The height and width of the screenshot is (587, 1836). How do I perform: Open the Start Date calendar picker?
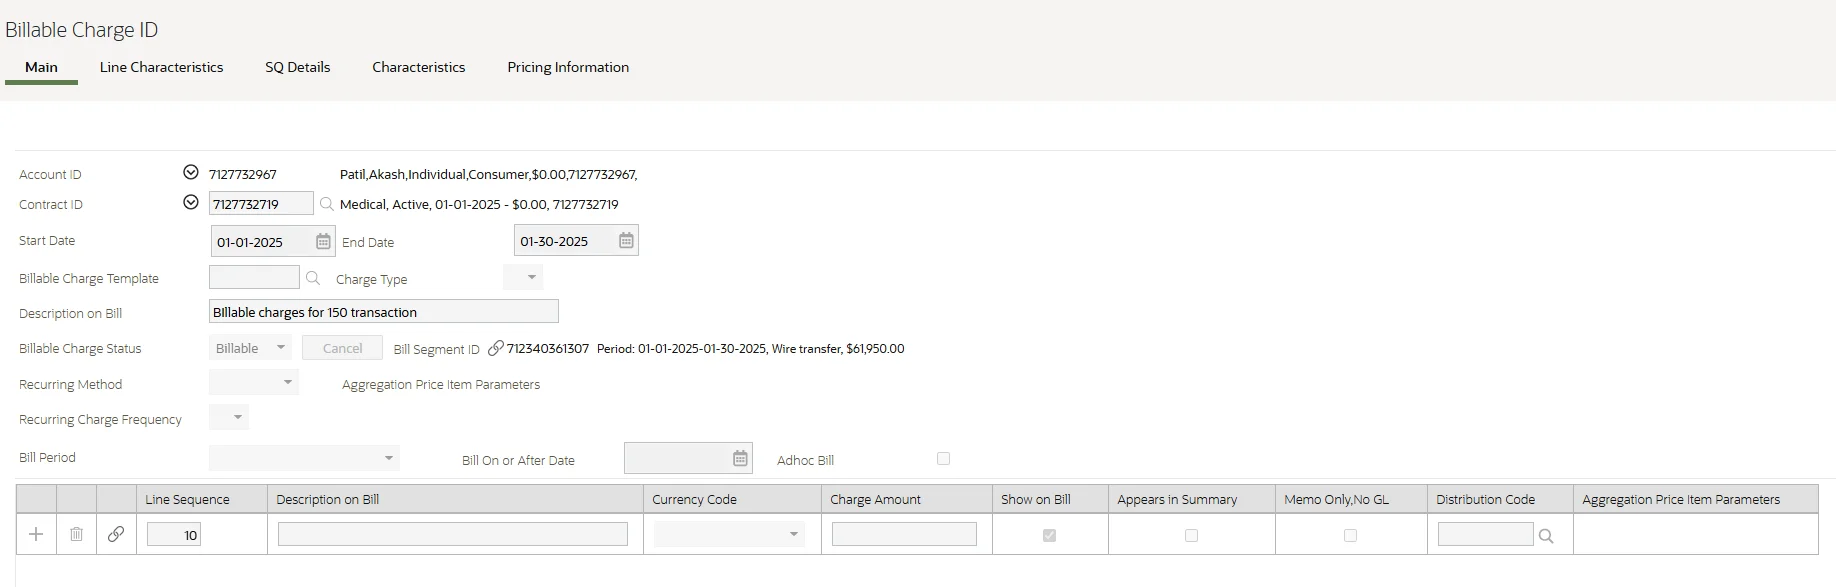tap(323, 242)
